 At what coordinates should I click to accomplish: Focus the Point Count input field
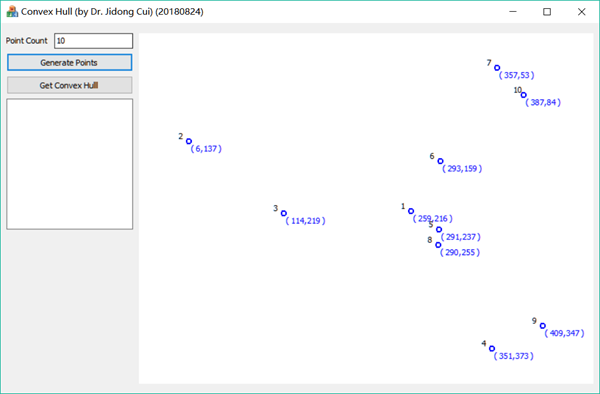point(93,41)
